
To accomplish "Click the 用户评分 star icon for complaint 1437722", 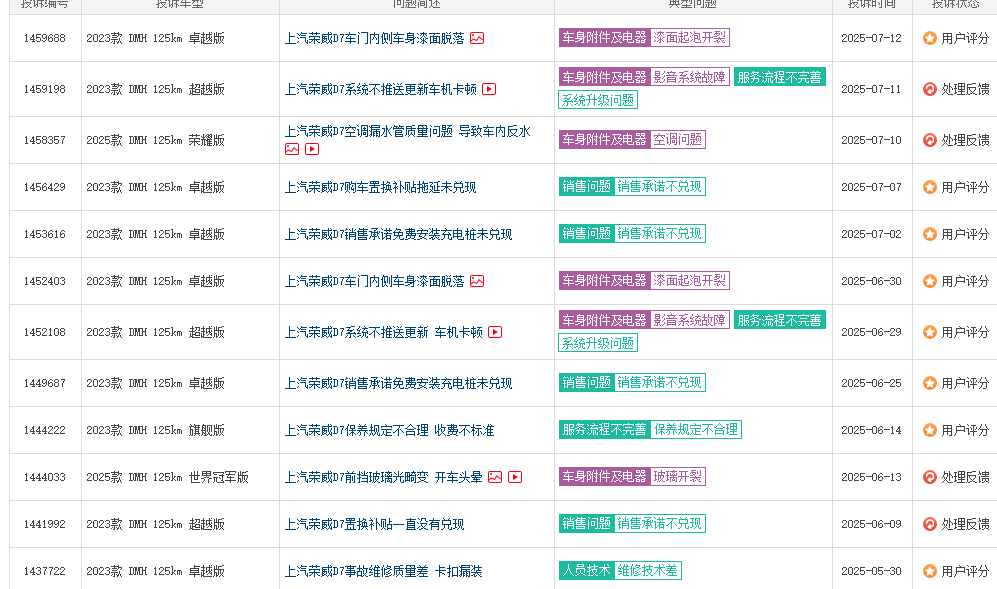I will pos(930,571).
